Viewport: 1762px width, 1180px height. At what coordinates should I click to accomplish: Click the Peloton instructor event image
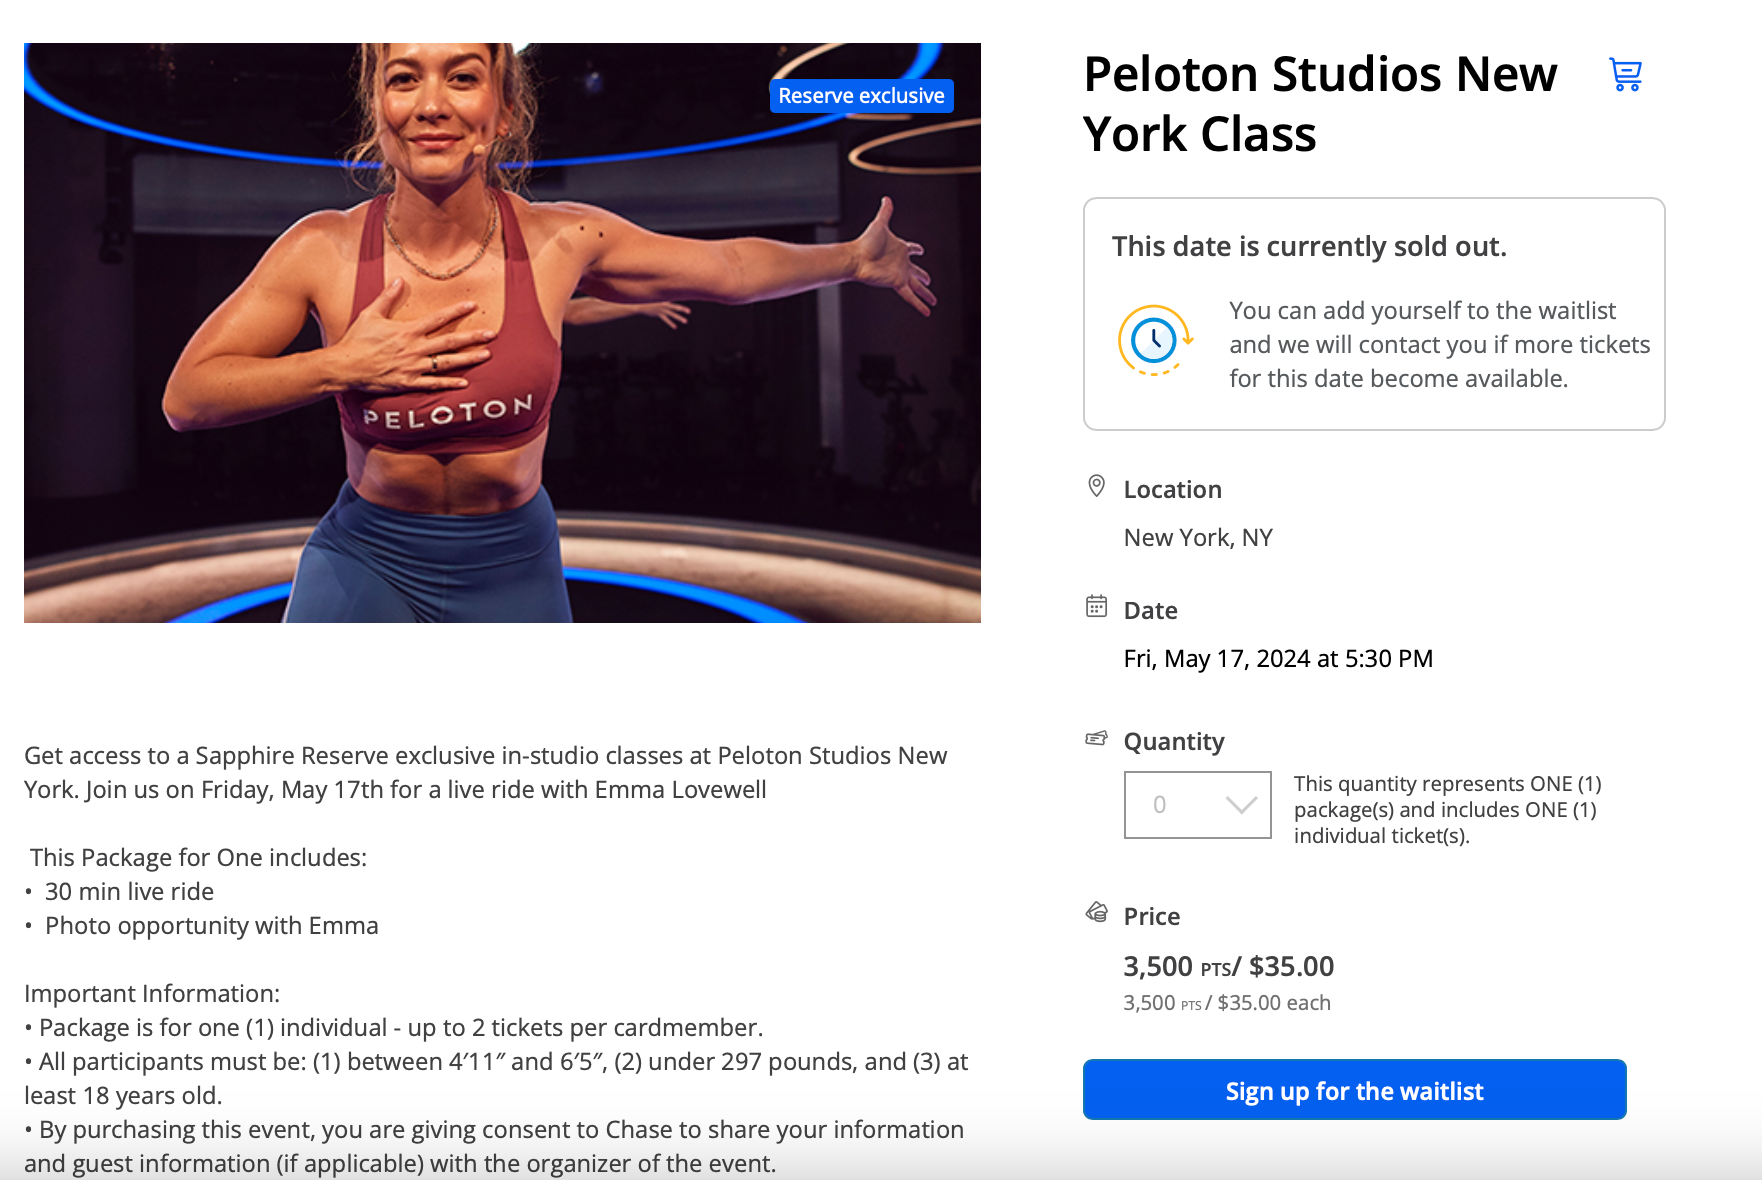(x=502, y=333)
